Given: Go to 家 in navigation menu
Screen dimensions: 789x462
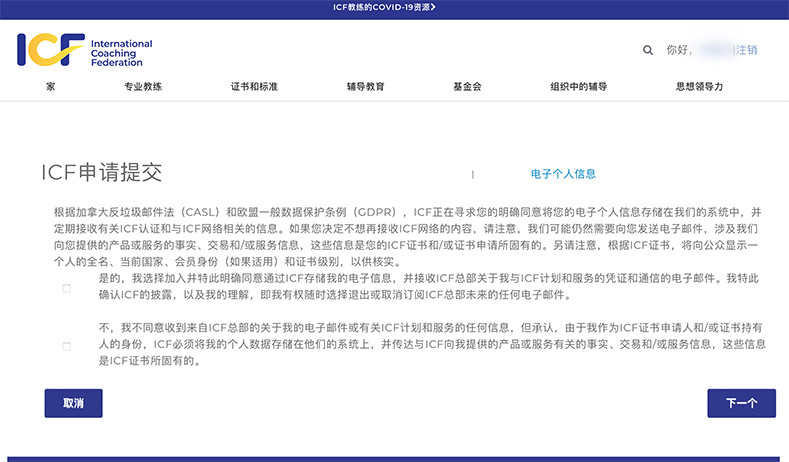Looking at the screenshot, I should [x=50, y=87].
